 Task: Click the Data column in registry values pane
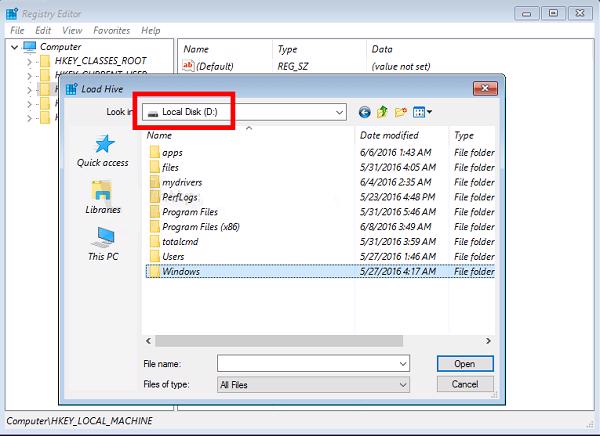point(382,49)
